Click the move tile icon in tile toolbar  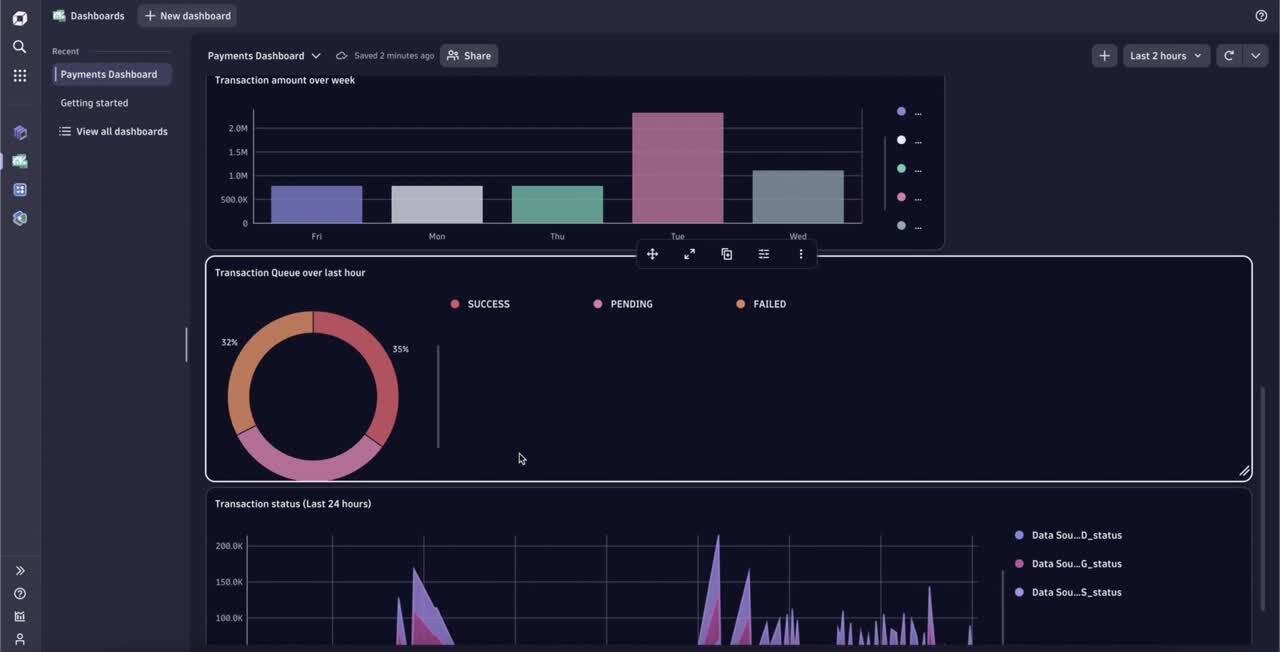click(x=652, y=254)
